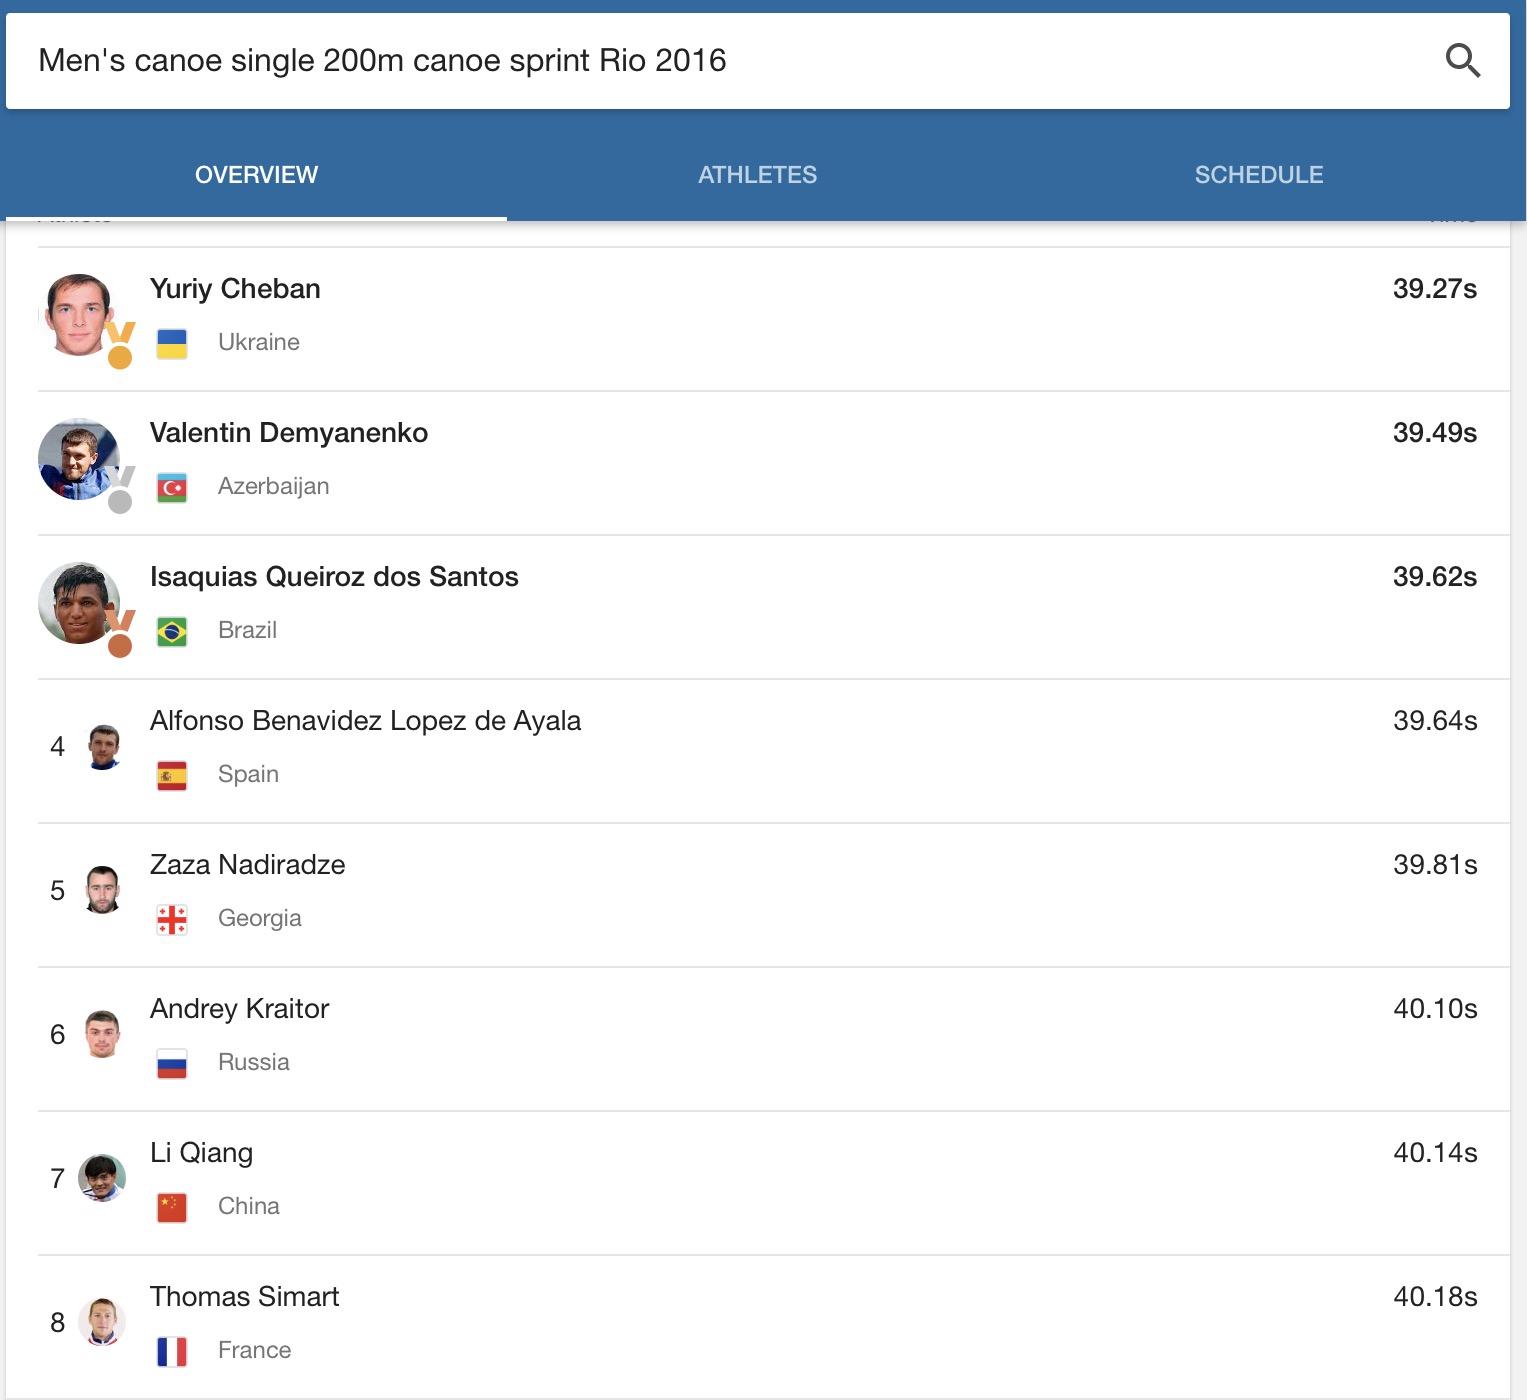1527x1400 pixels.
Task: Open Yuriy Cheban's athlete photo
Action: [x=79, y=315]
